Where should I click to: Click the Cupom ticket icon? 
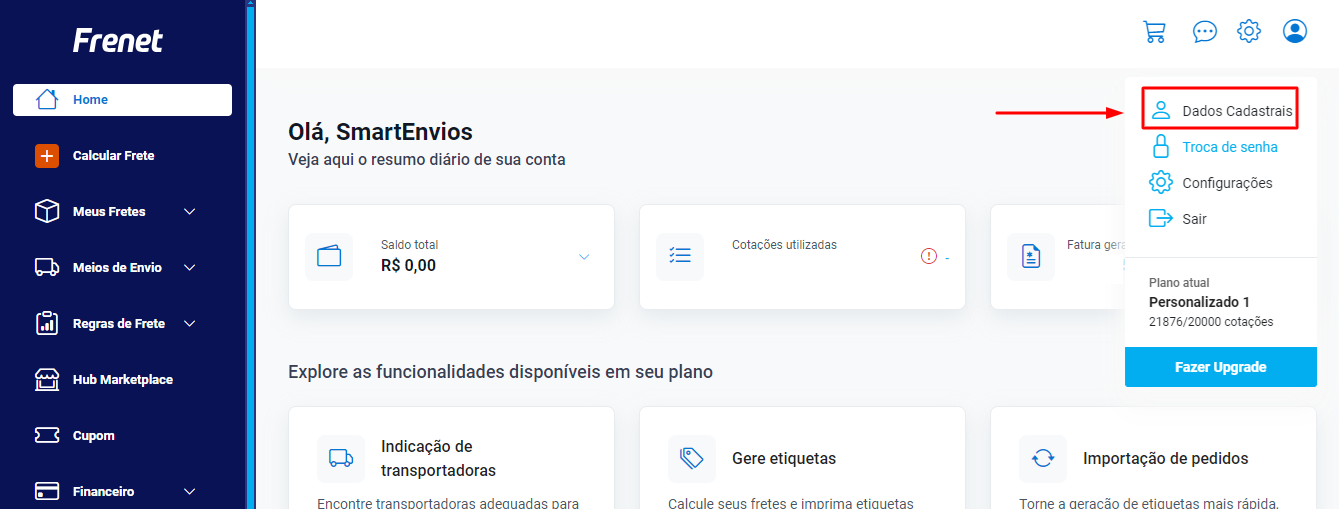coord(47,436)
